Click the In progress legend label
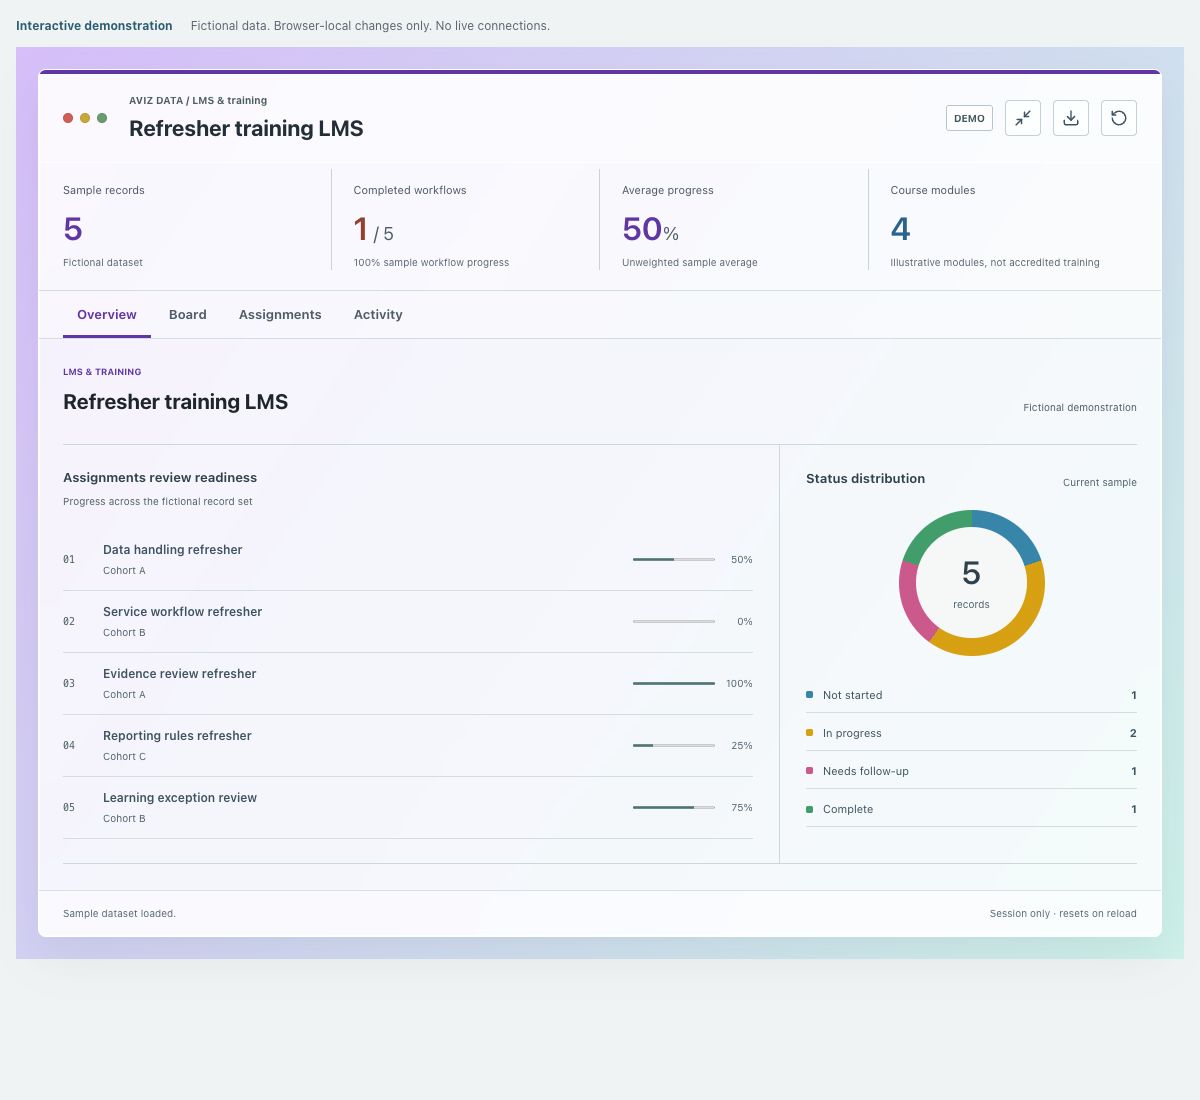 pyautogui.click(x=852, y=733)
